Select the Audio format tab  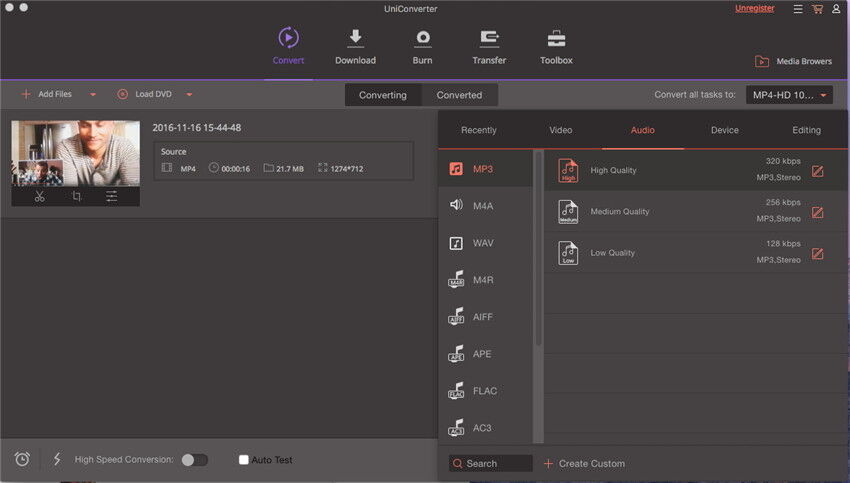pos(642,130)
